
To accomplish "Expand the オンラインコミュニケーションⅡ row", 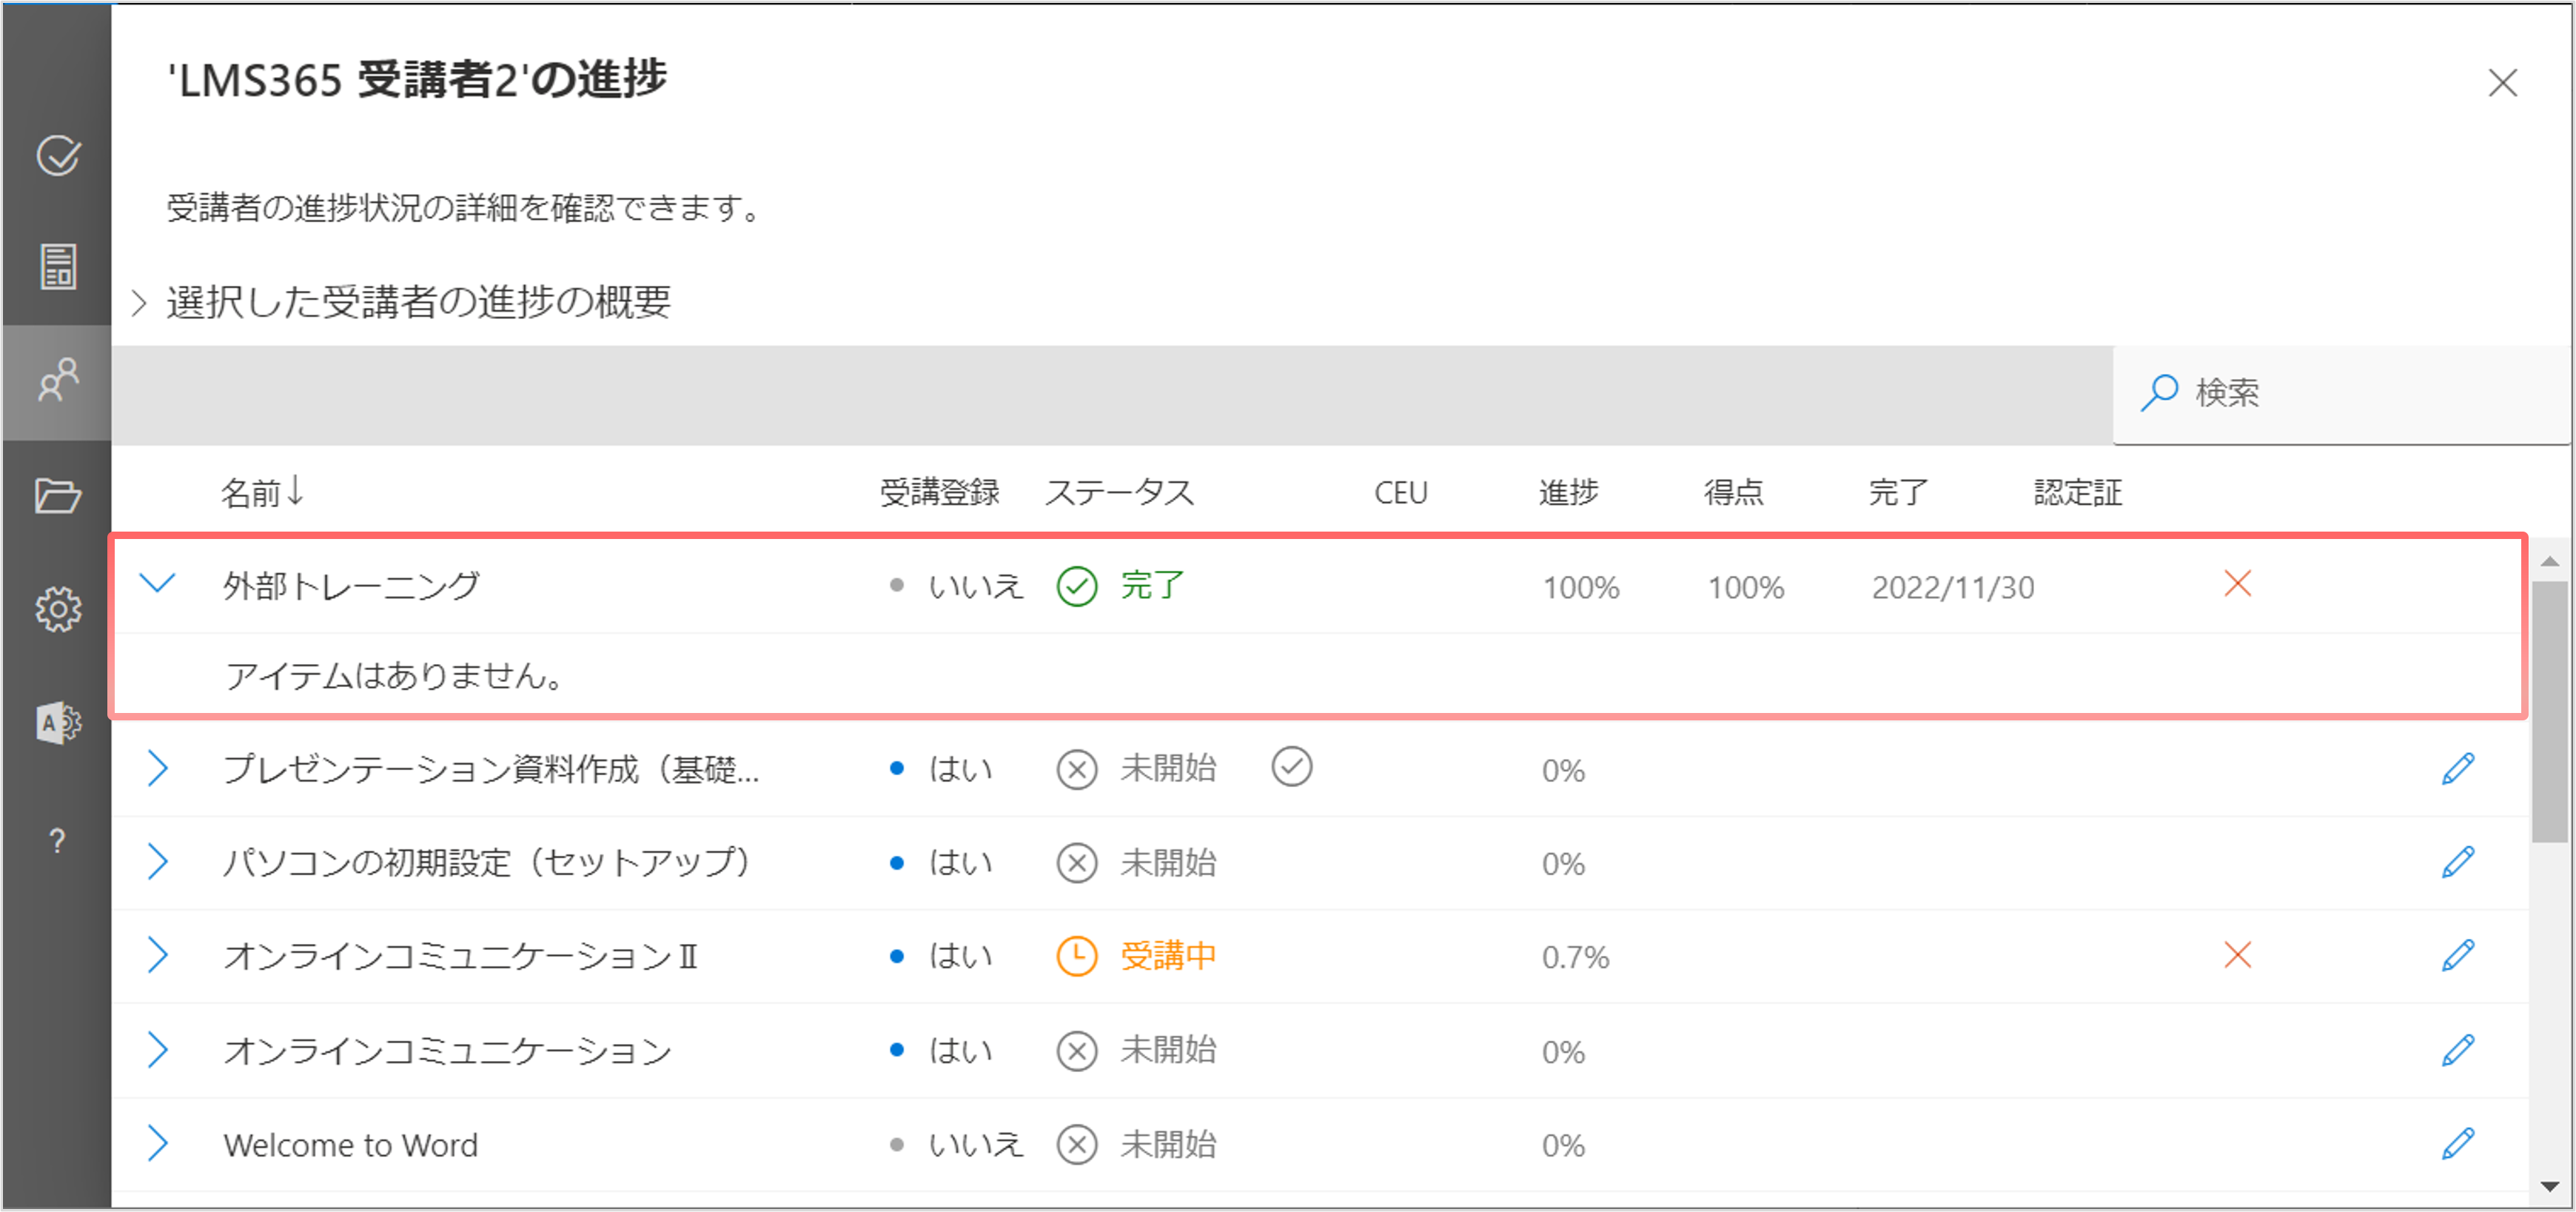I will [157, 956].
